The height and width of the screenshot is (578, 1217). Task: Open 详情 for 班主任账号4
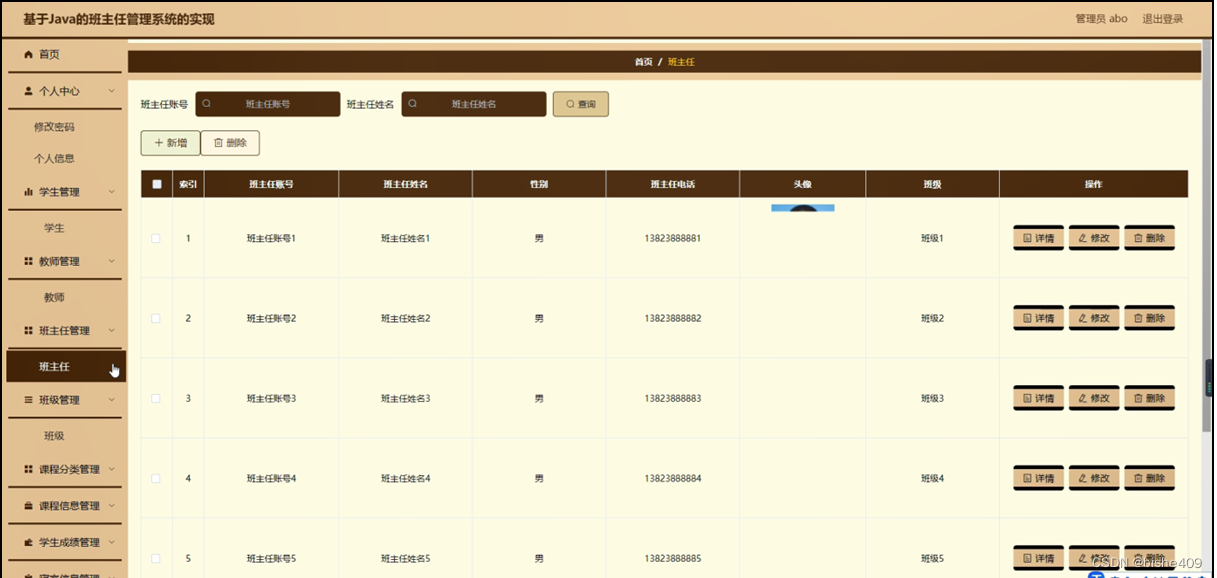(1038, 478)
